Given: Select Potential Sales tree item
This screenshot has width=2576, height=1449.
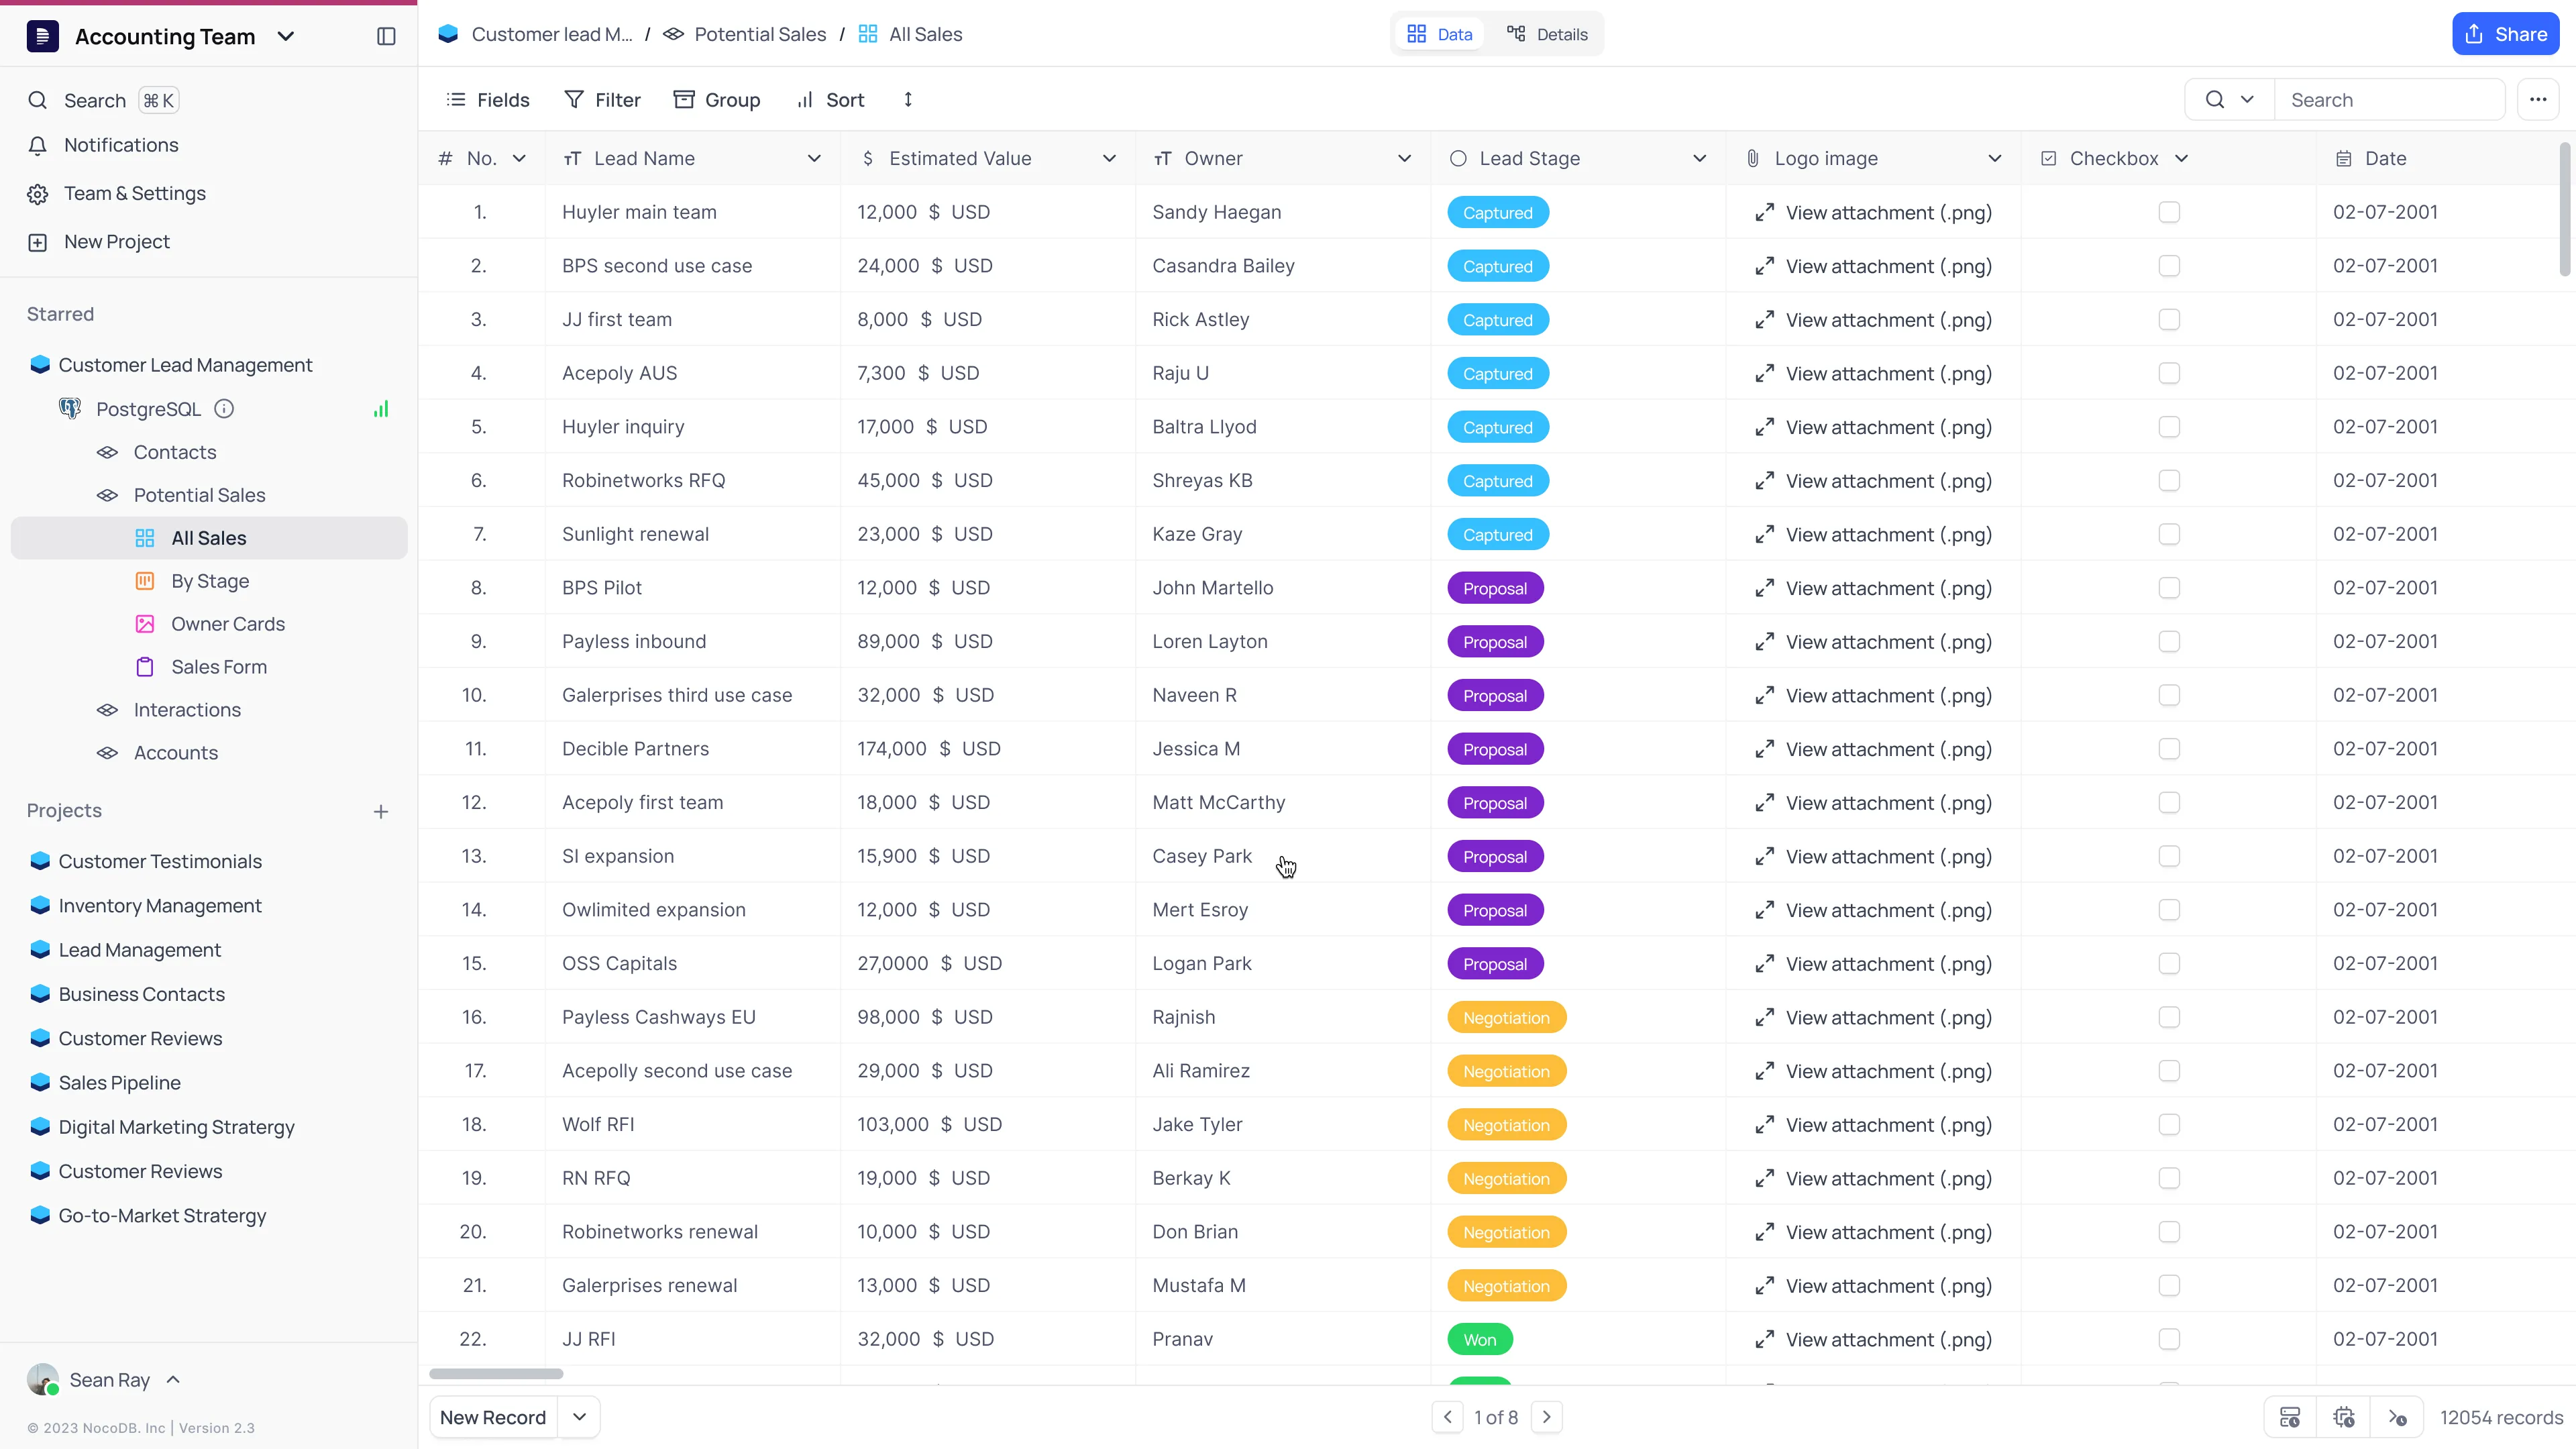Looking at the screenshot, I should tap(200, 494).
